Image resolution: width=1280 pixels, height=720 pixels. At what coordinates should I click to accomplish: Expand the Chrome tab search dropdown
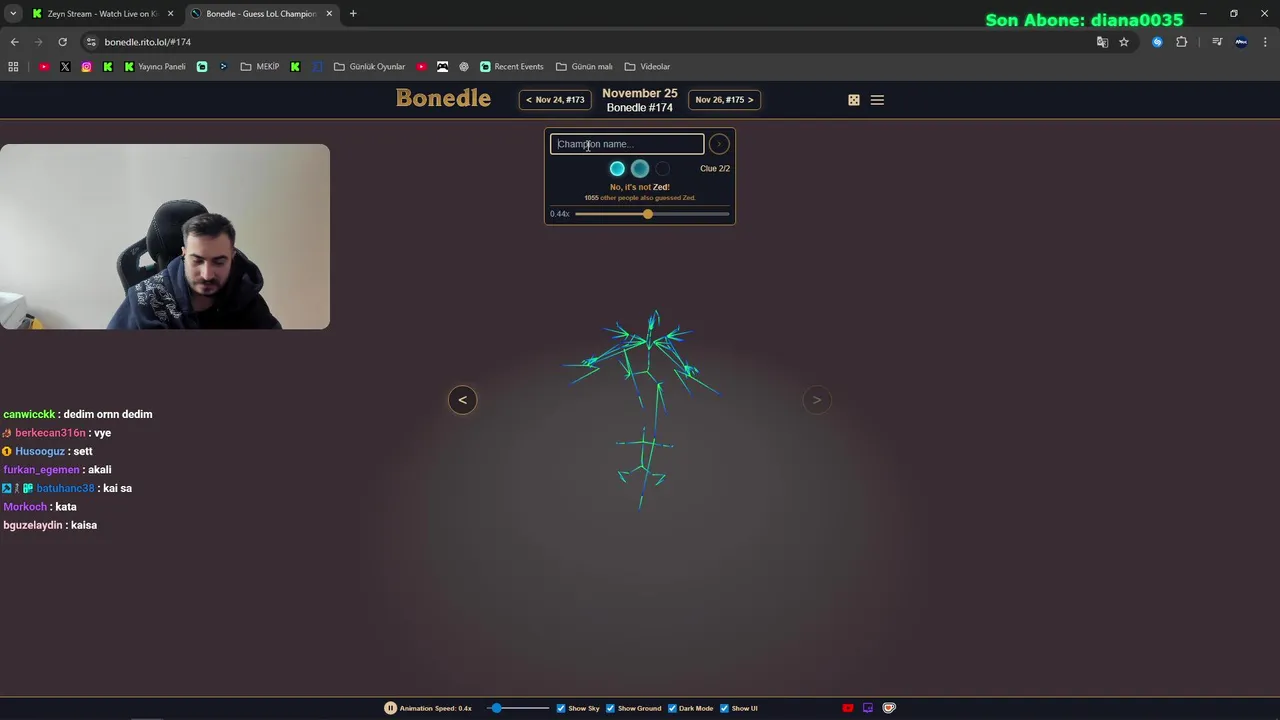pos(12,14)
